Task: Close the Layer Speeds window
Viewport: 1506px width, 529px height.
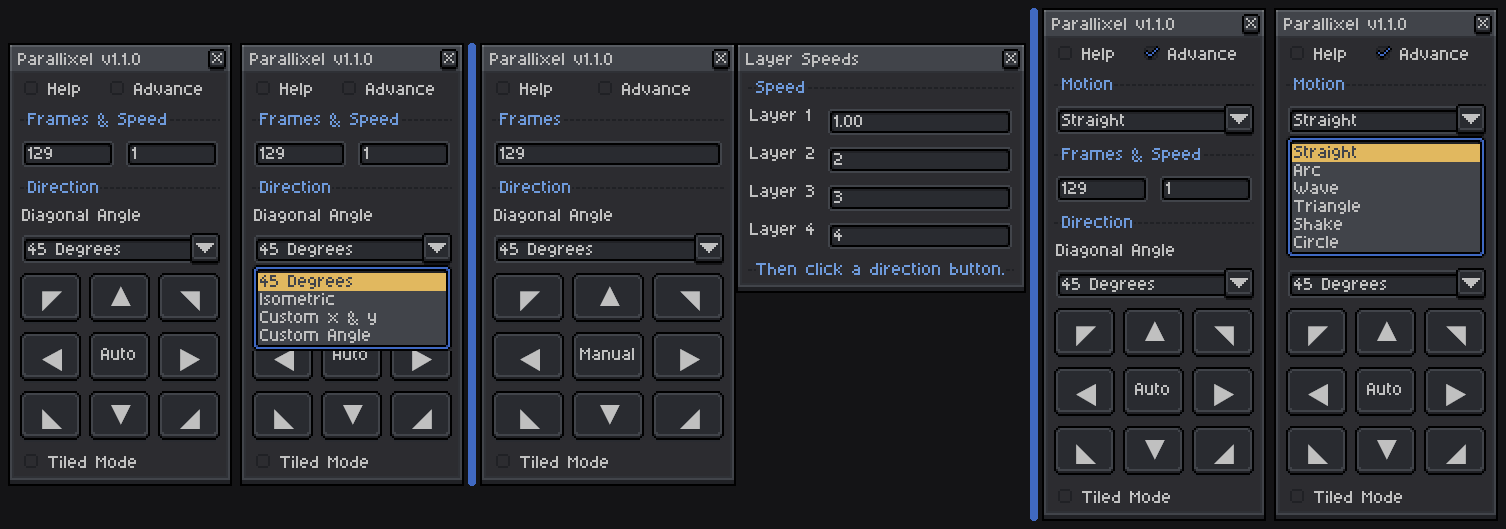Action: coord(1010,59)
